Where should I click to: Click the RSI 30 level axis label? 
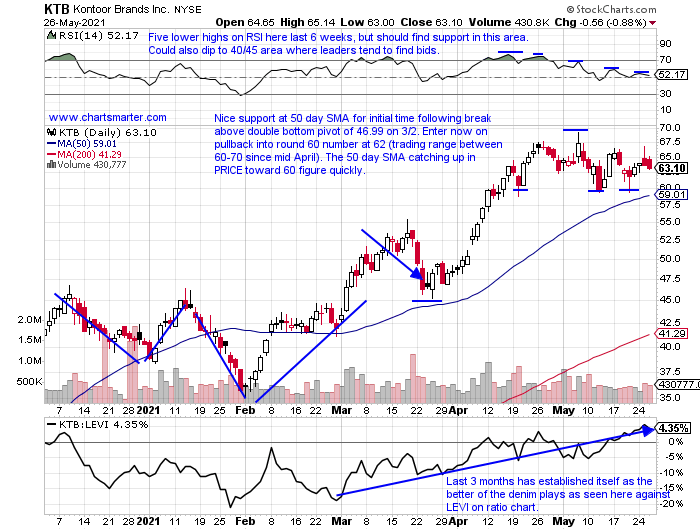(665, 93)
